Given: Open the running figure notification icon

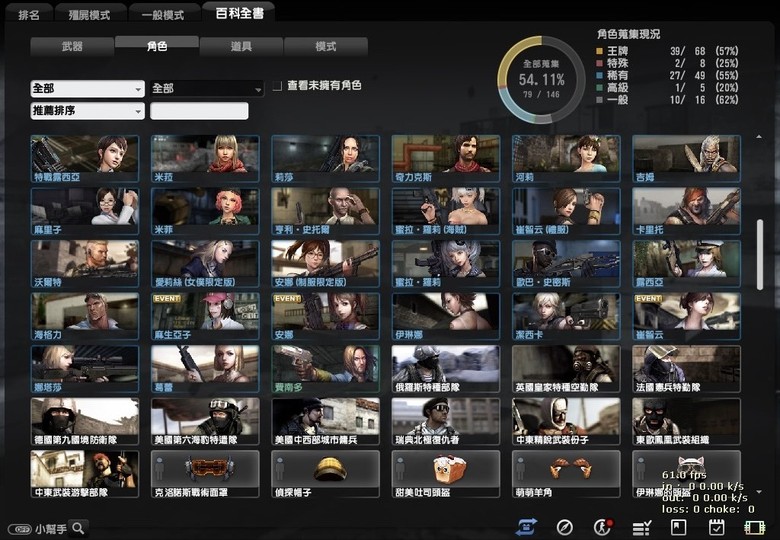Looking at the screenshot, I should 602,527.
